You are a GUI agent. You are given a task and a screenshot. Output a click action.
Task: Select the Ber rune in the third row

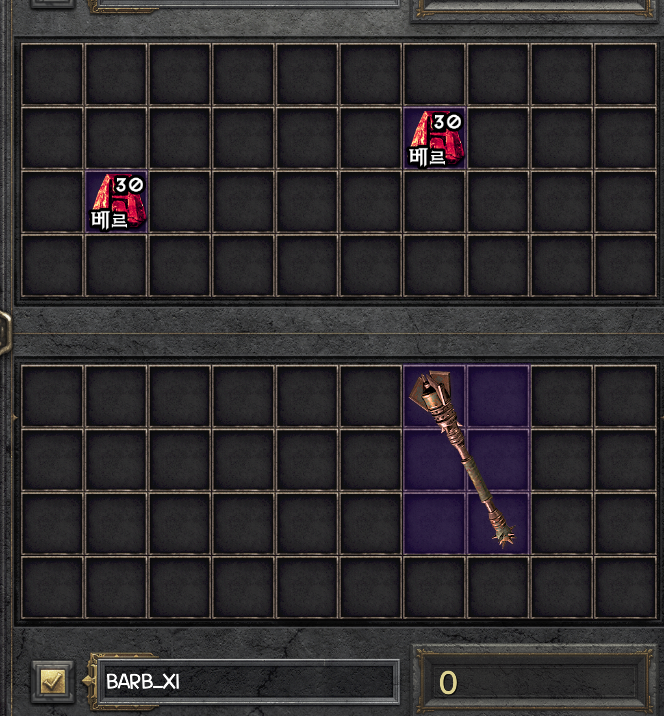[x=116, y=202]
